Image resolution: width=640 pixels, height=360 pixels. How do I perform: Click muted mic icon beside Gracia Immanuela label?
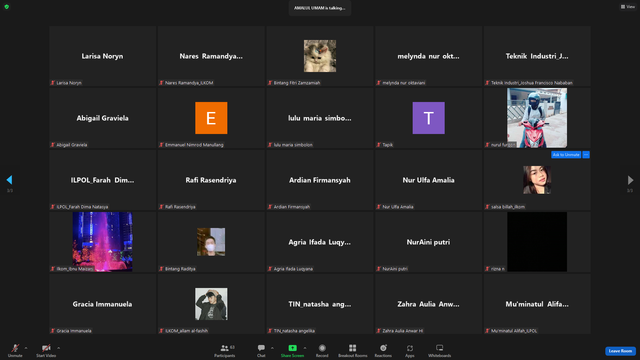[x=53, y=331]
